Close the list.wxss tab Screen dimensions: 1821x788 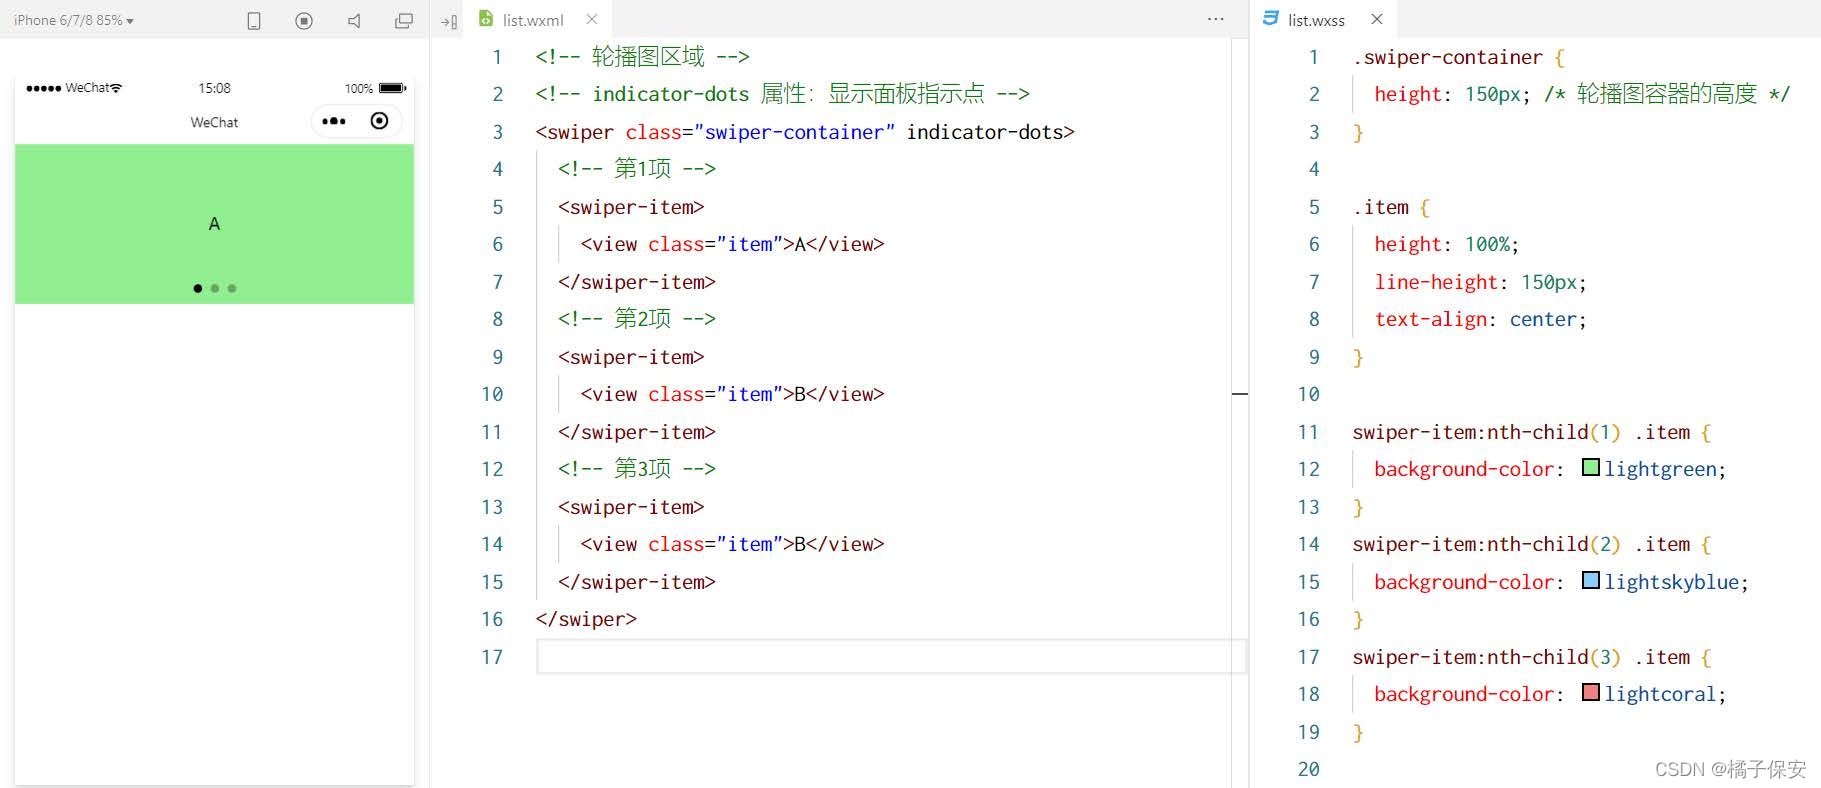click(x=1377, y=19)
